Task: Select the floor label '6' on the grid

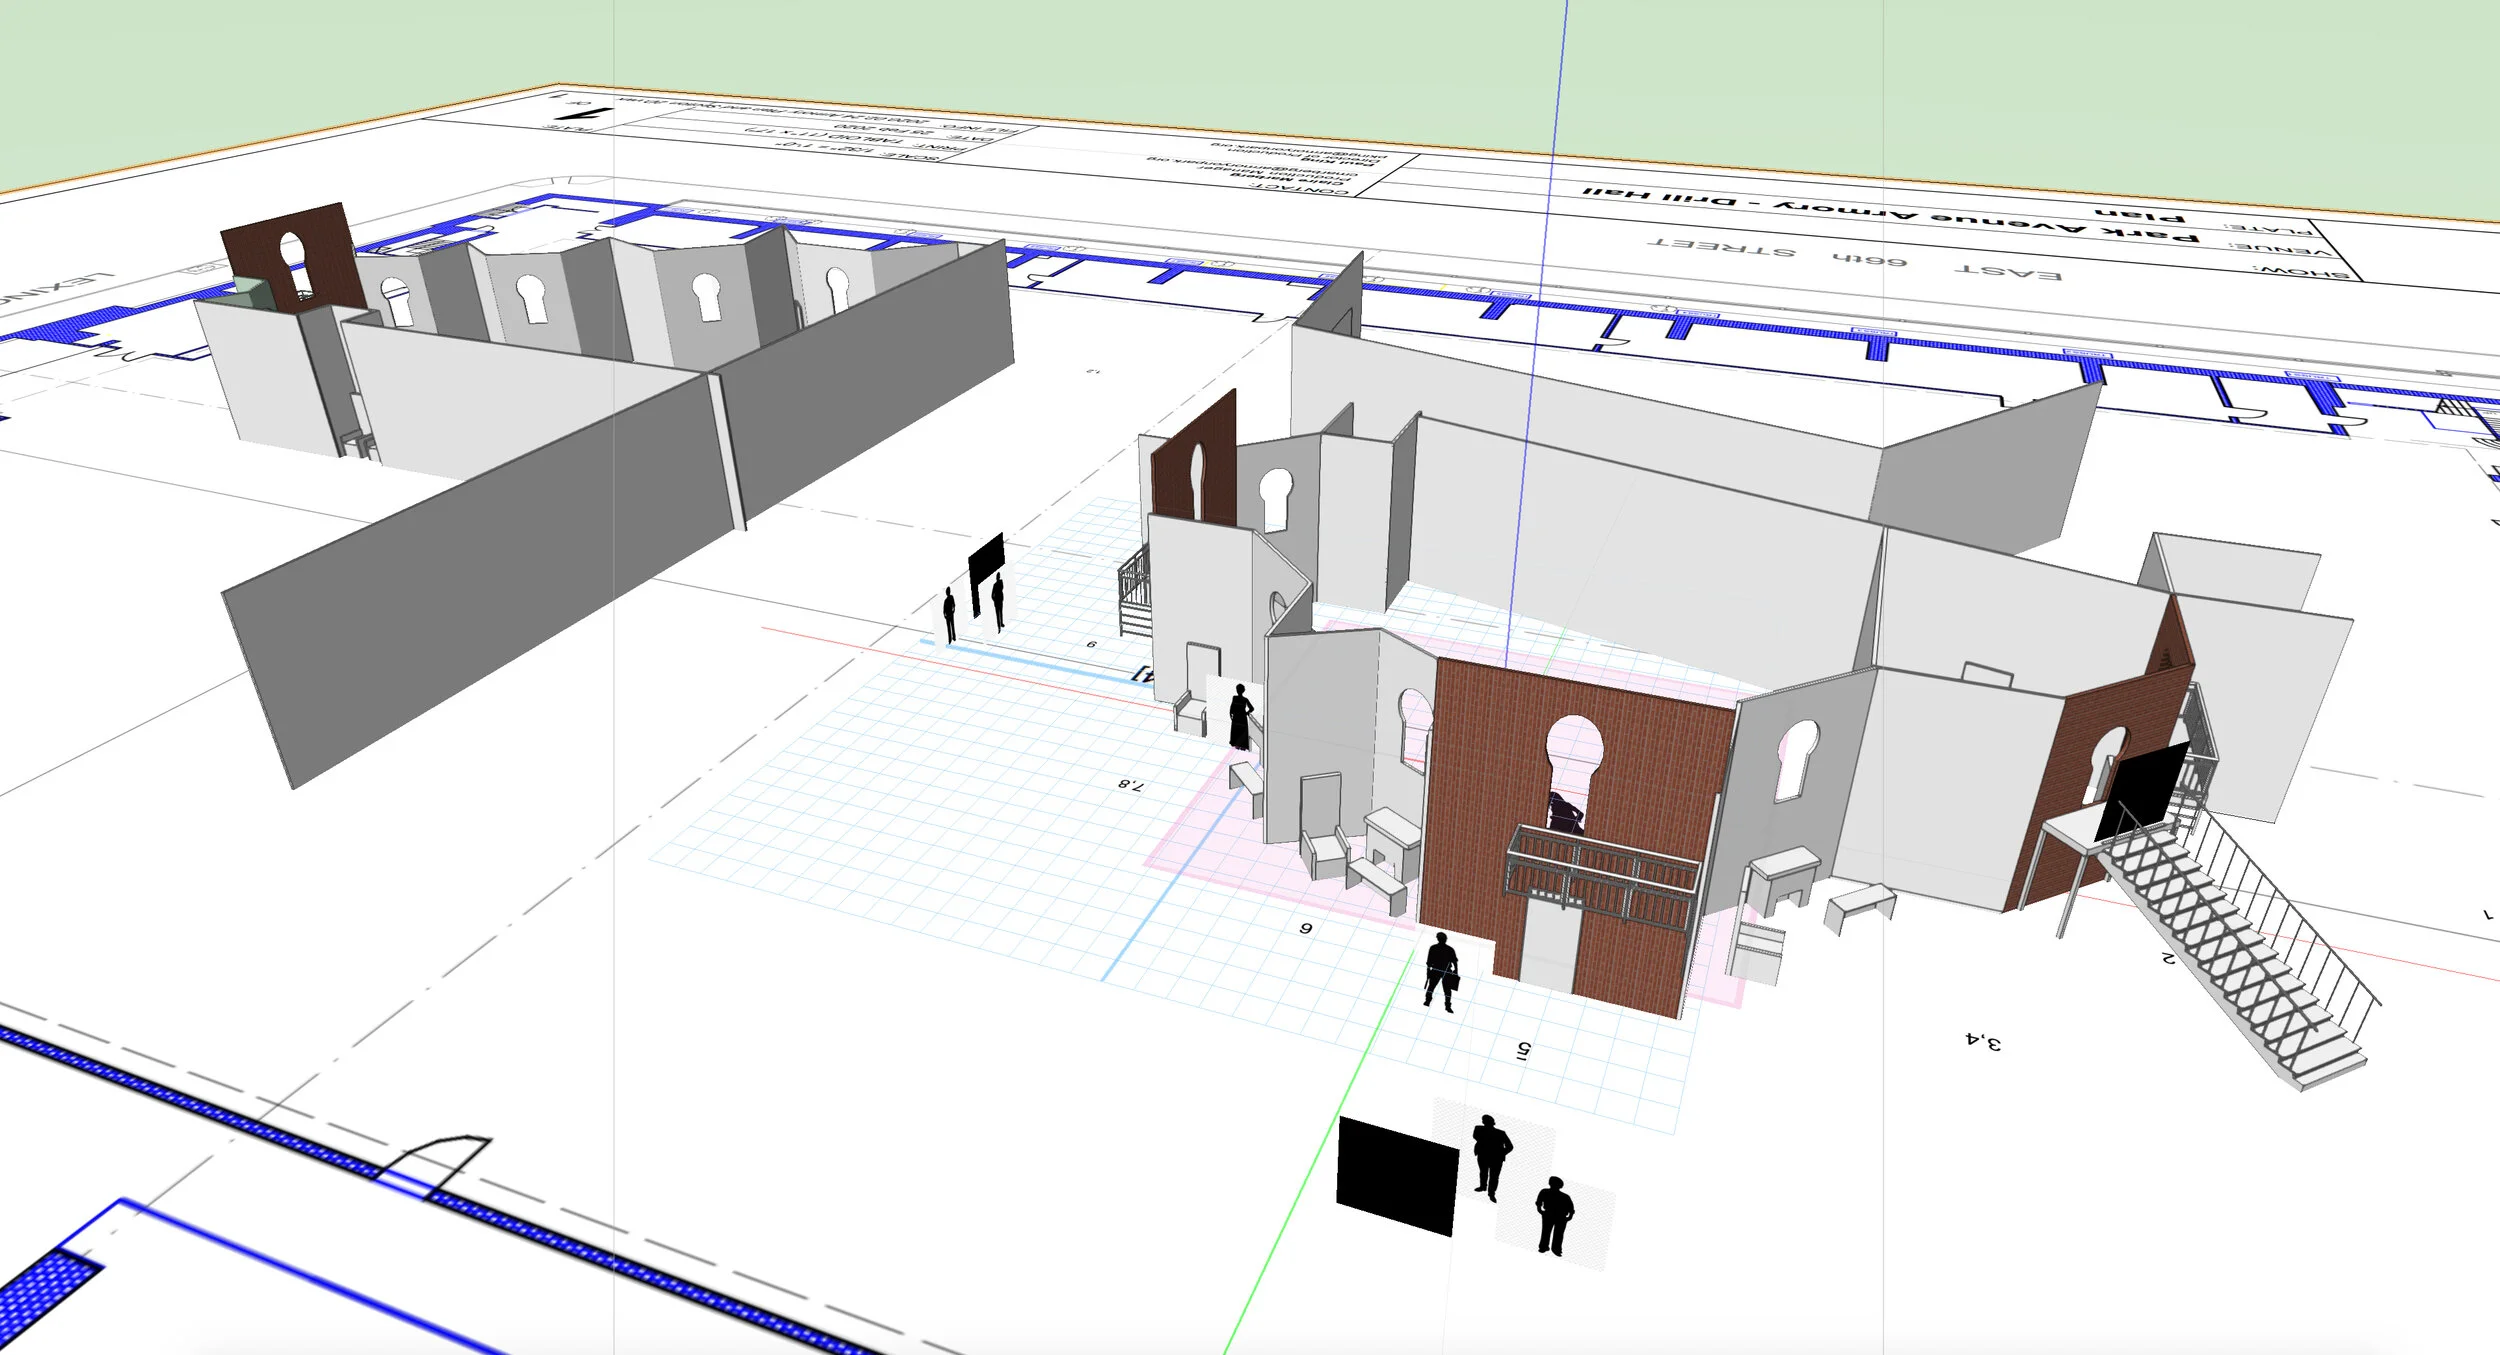Action: (x=1305, y=929)
